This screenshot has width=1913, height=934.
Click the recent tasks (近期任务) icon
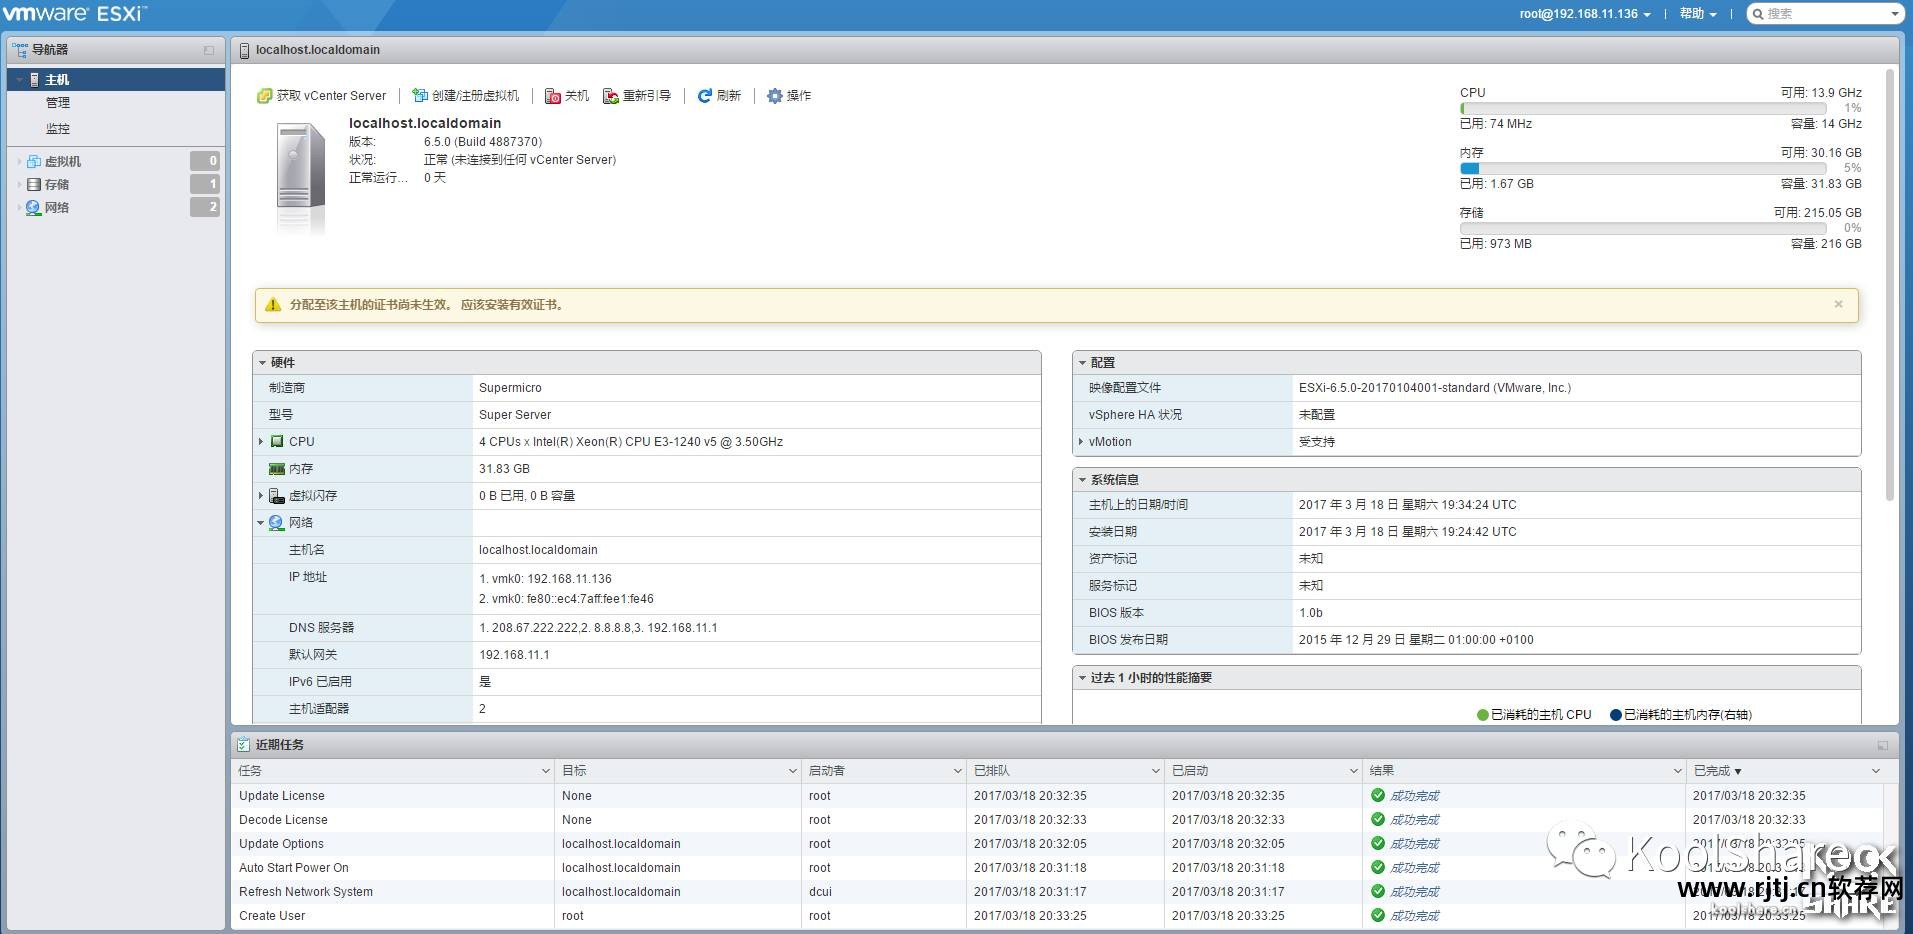(x=243, y=744)
